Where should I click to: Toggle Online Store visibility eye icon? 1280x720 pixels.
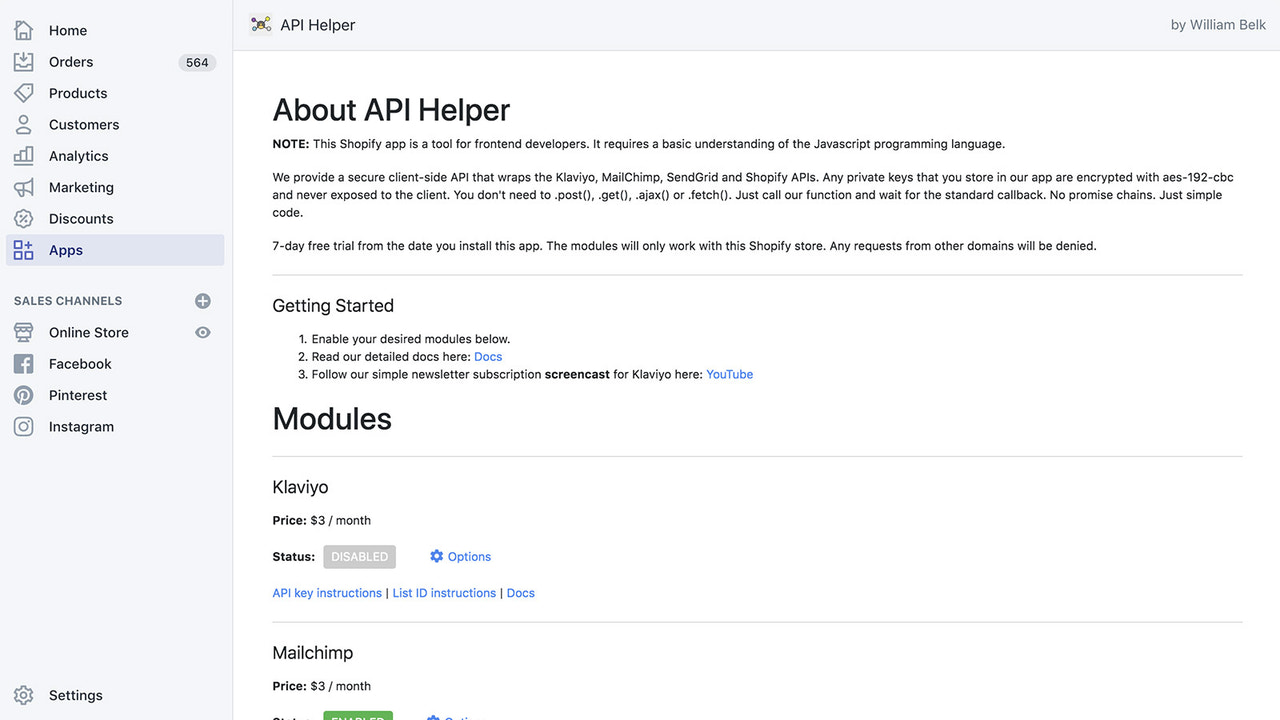pos(202,332)
